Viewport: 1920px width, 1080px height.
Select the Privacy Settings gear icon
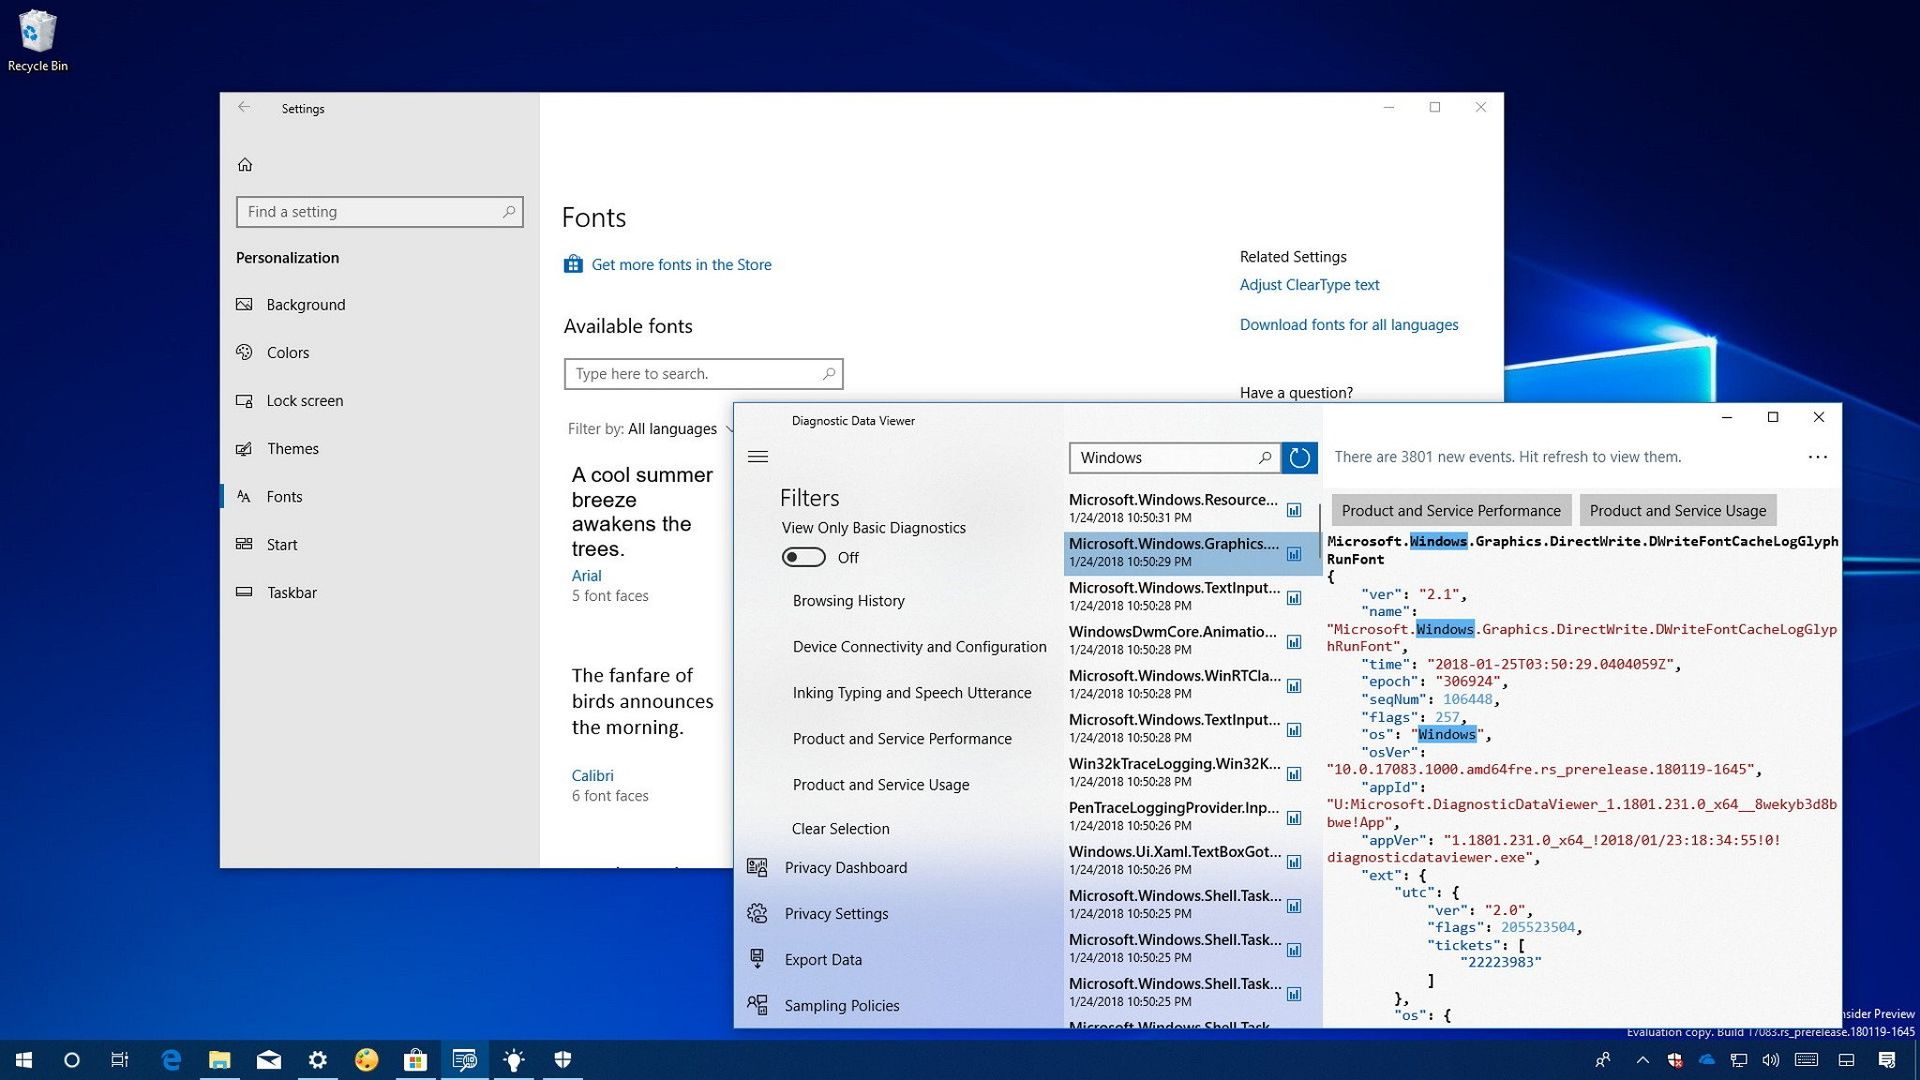(757, 913)
